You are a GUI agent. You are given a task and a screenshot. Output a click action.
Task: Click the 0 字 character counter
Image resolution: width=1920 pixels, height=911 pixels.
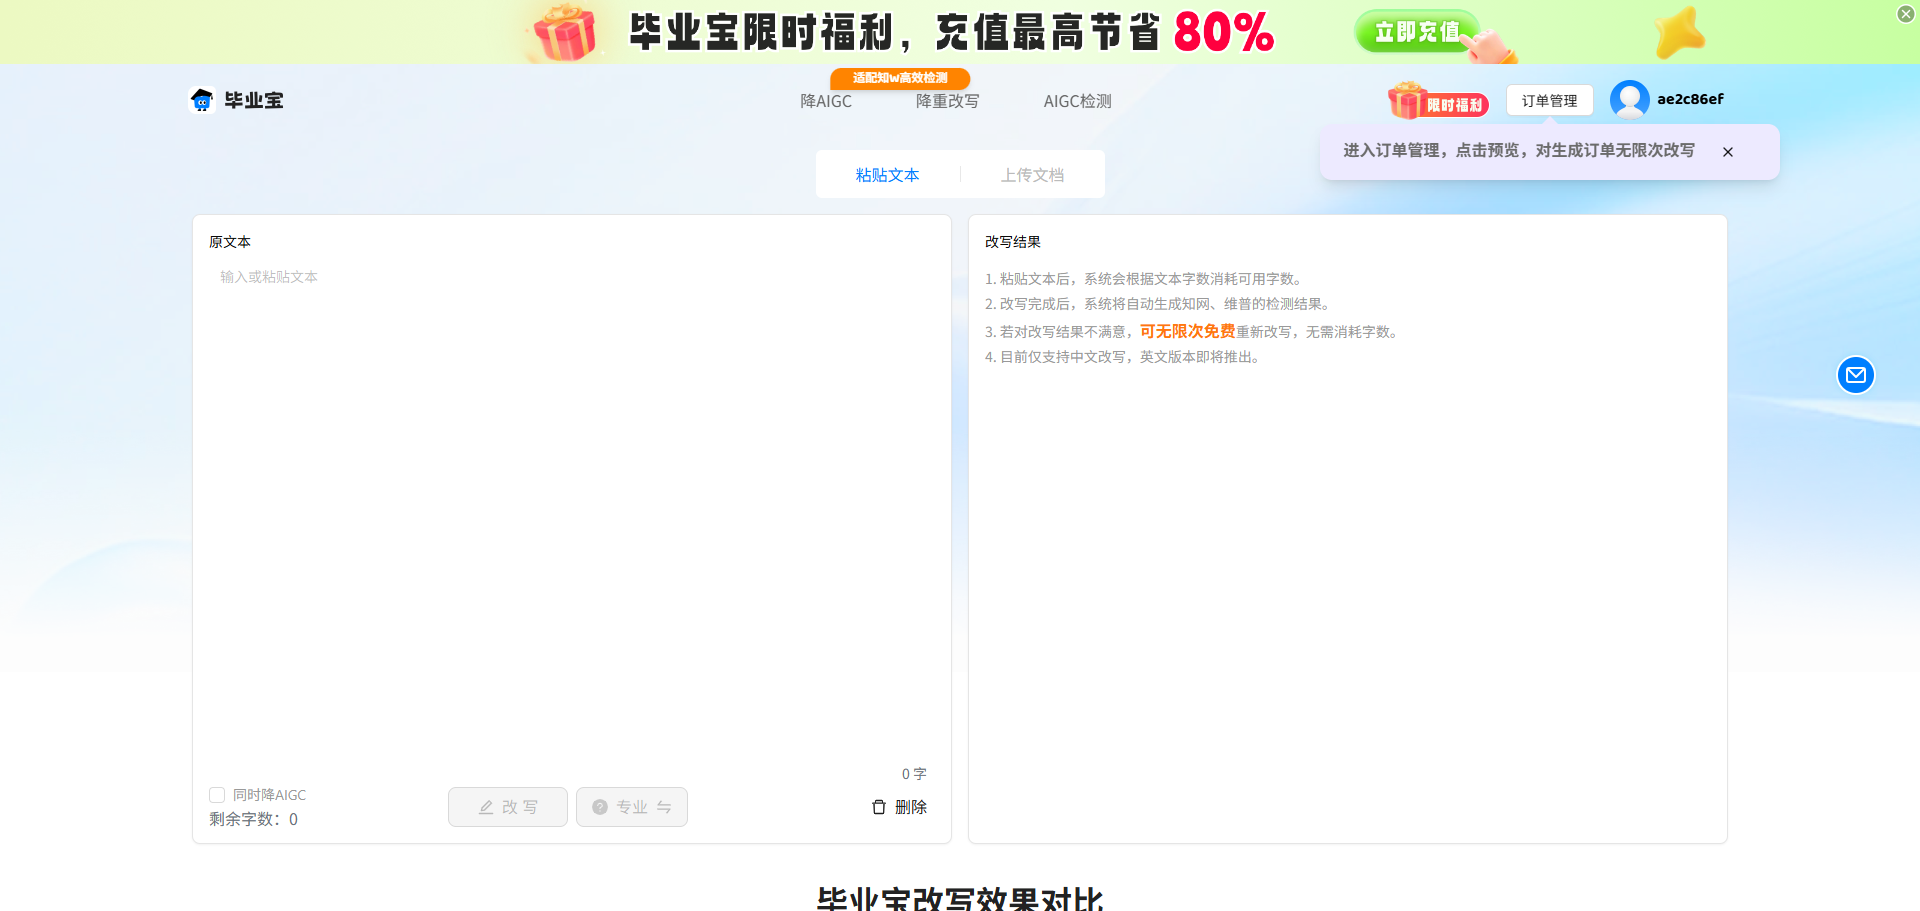pos(914,774)
